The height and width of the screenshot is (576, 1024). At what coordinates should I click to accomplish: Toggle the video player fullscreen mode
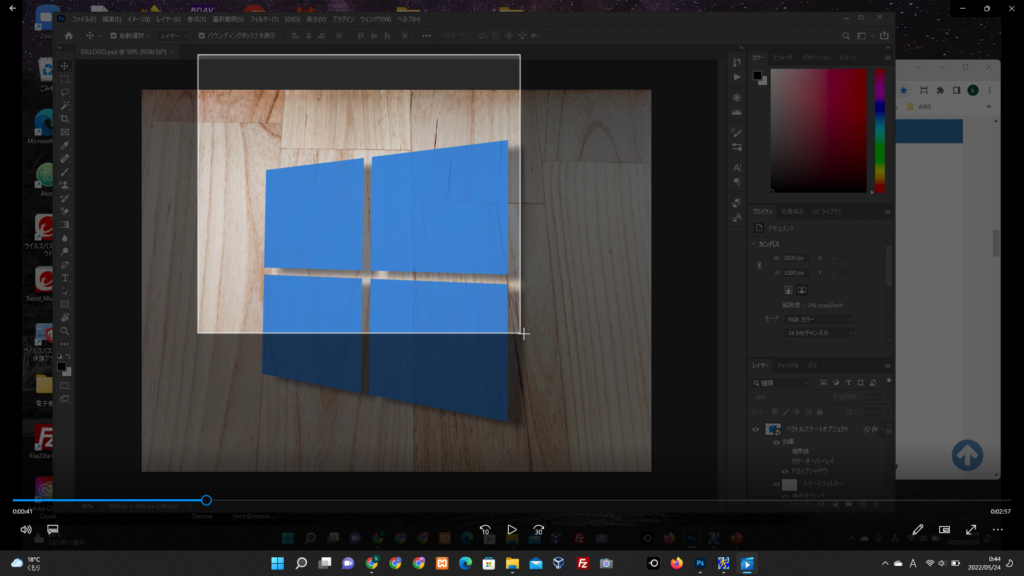click(x=971, y=530)
